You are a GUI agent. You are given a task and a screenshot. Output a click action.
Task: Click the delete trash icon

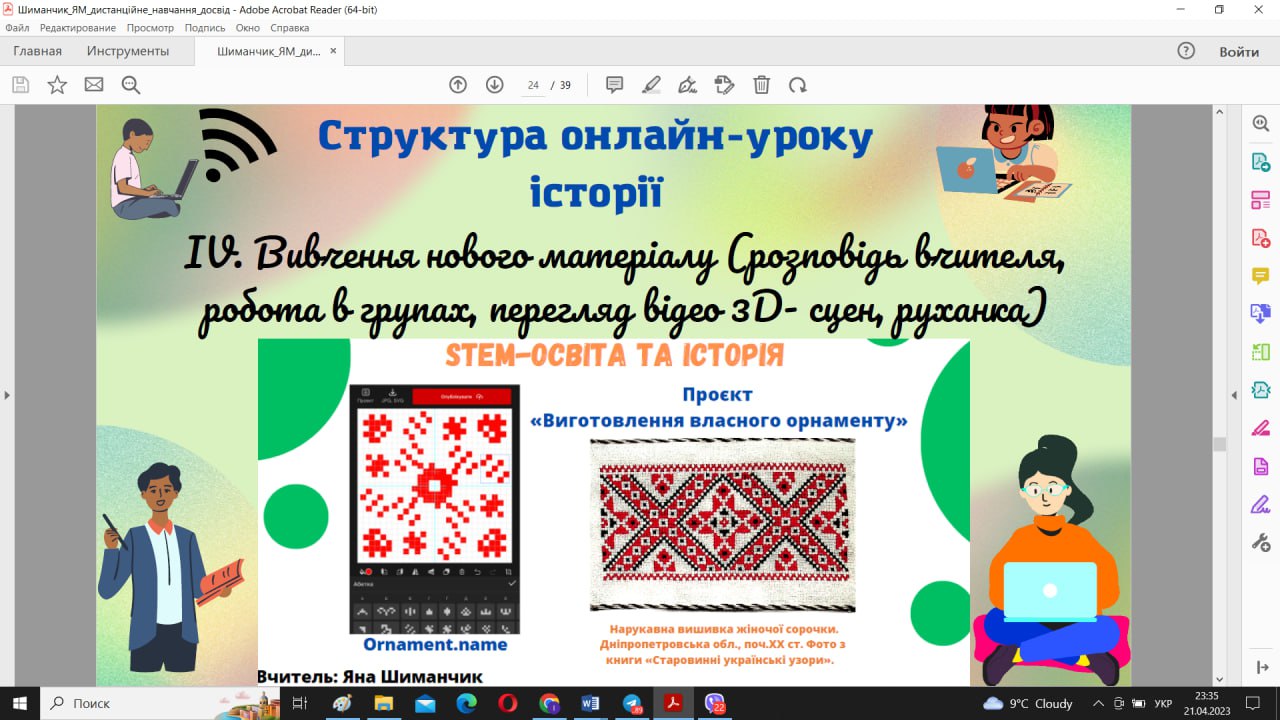pos(761,85)
